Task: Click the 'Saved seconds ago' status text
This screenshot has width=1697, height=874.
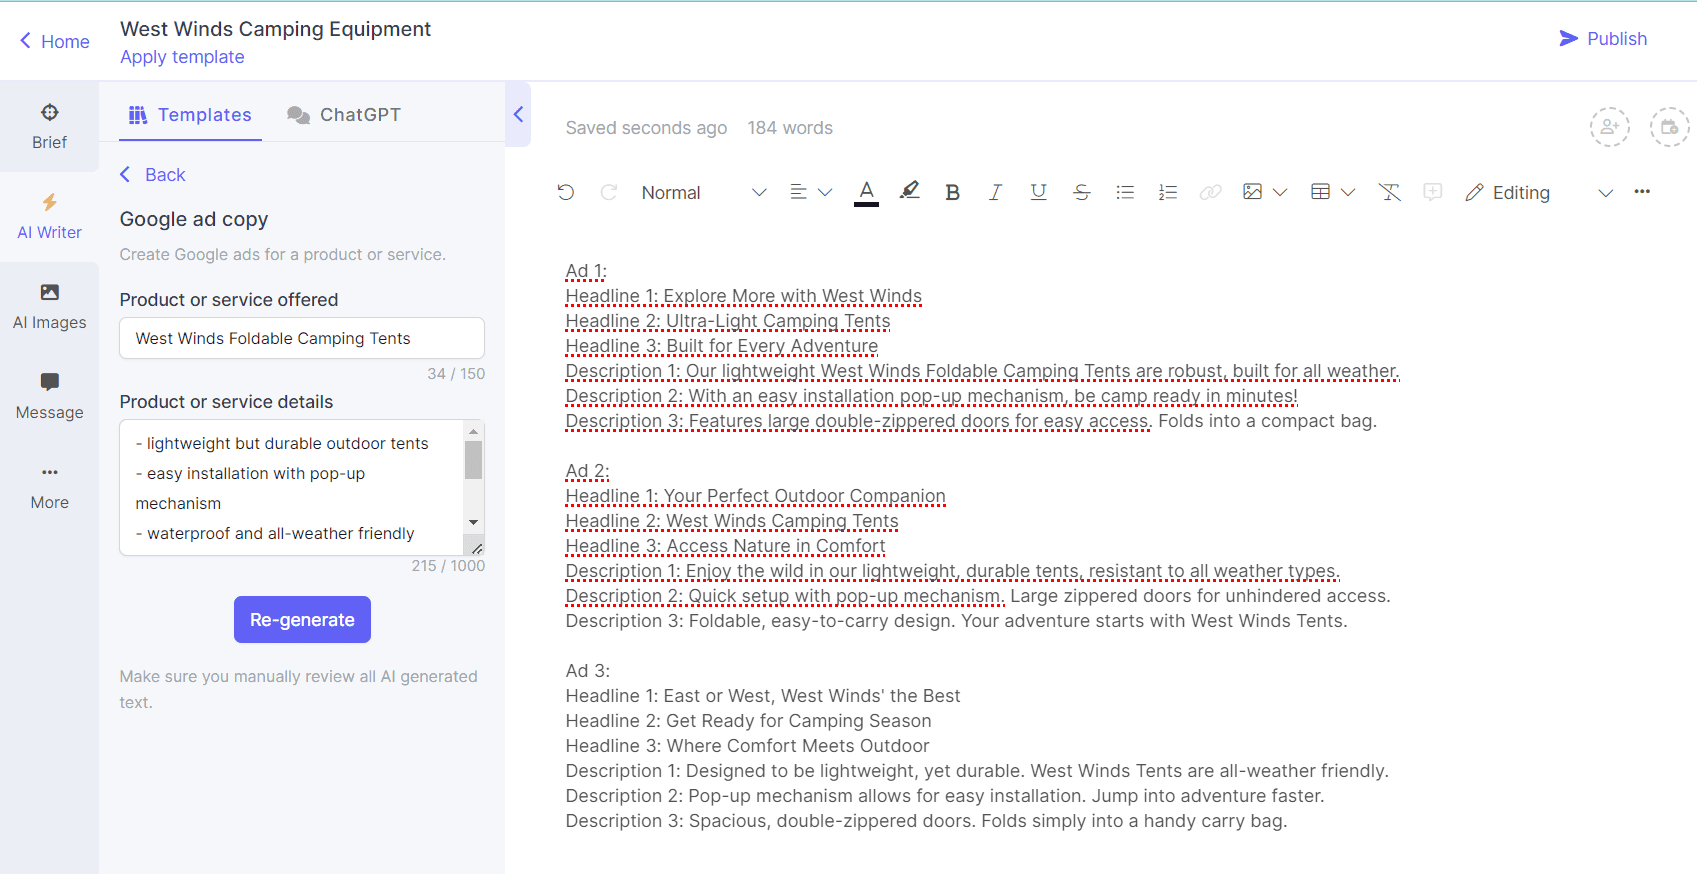Action: (x=646, y=128)
